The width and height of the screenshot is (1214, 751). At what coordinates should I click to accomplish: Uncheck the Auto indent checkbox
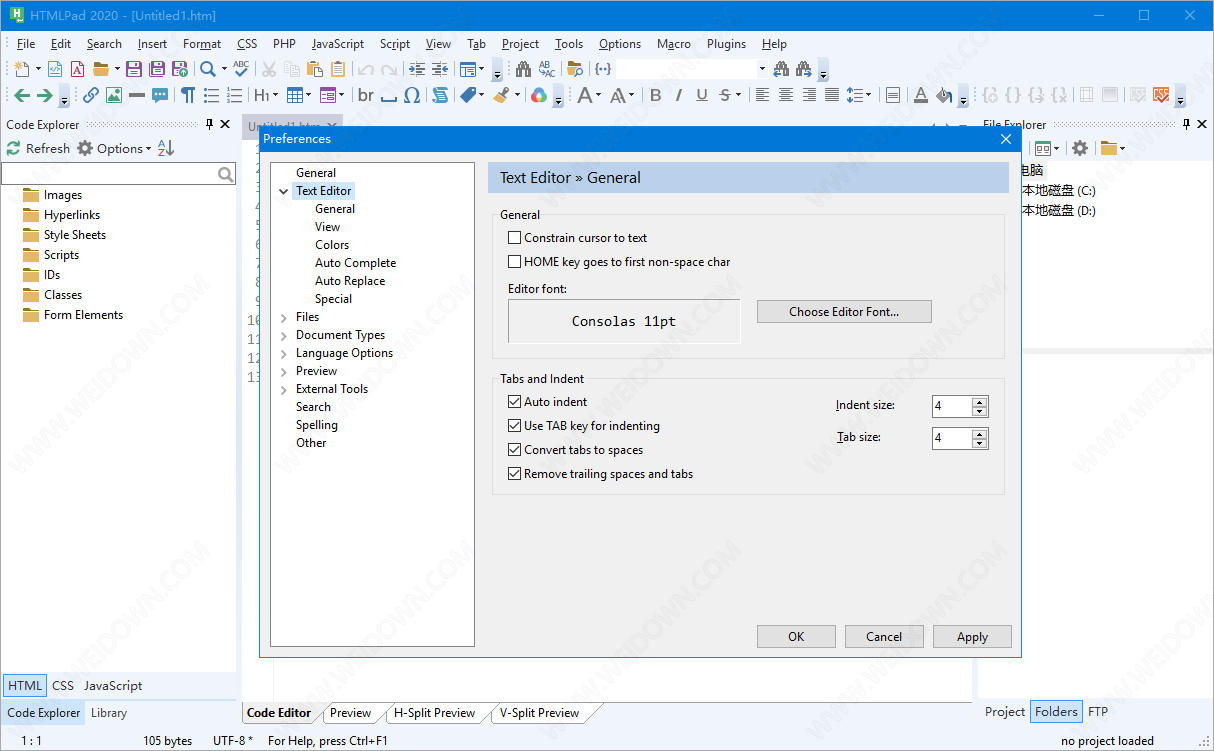515,402
